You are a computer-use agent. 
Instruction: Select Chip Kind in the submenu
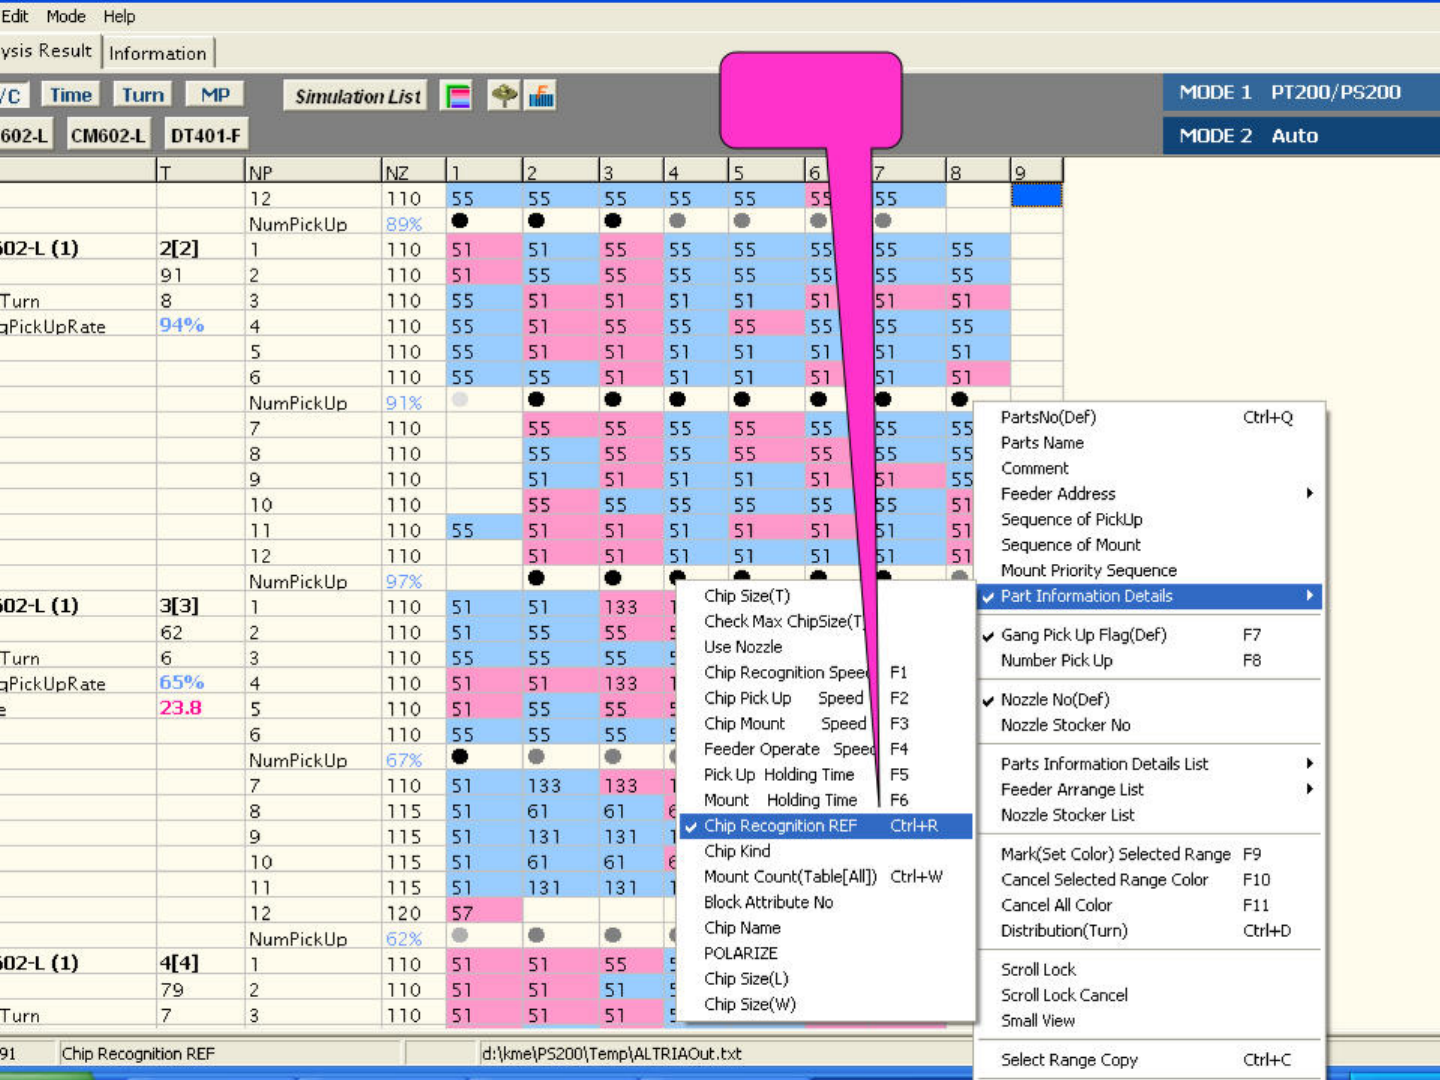737,851
